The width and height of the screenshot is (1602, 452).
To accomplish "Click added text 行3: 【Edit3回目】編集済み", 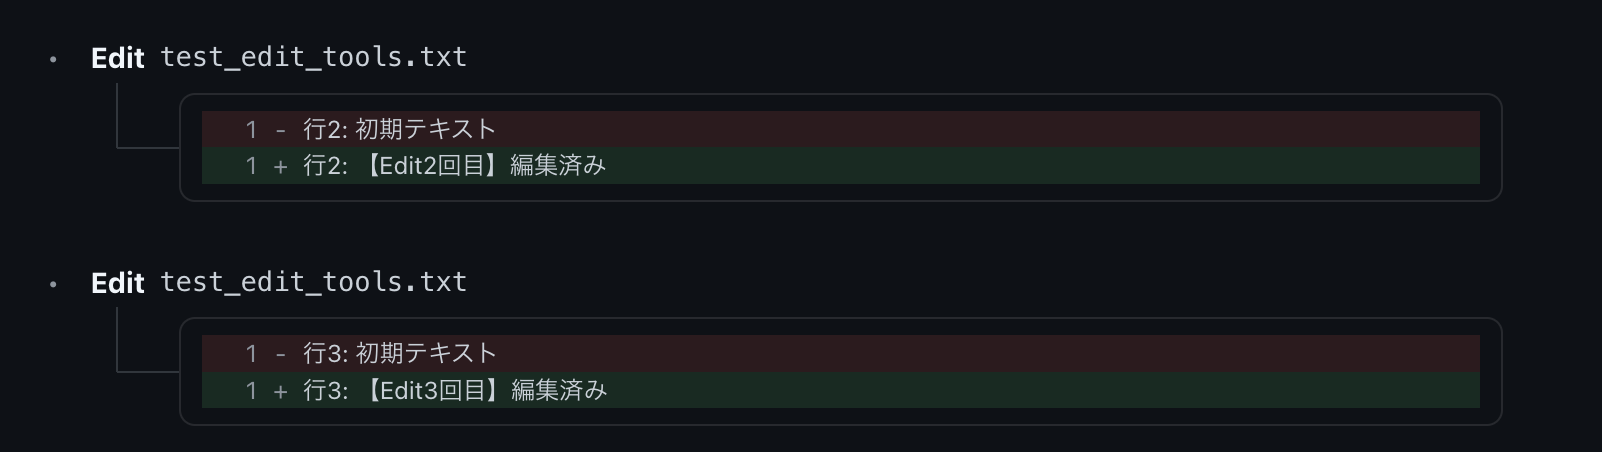I will coord(455,390).
